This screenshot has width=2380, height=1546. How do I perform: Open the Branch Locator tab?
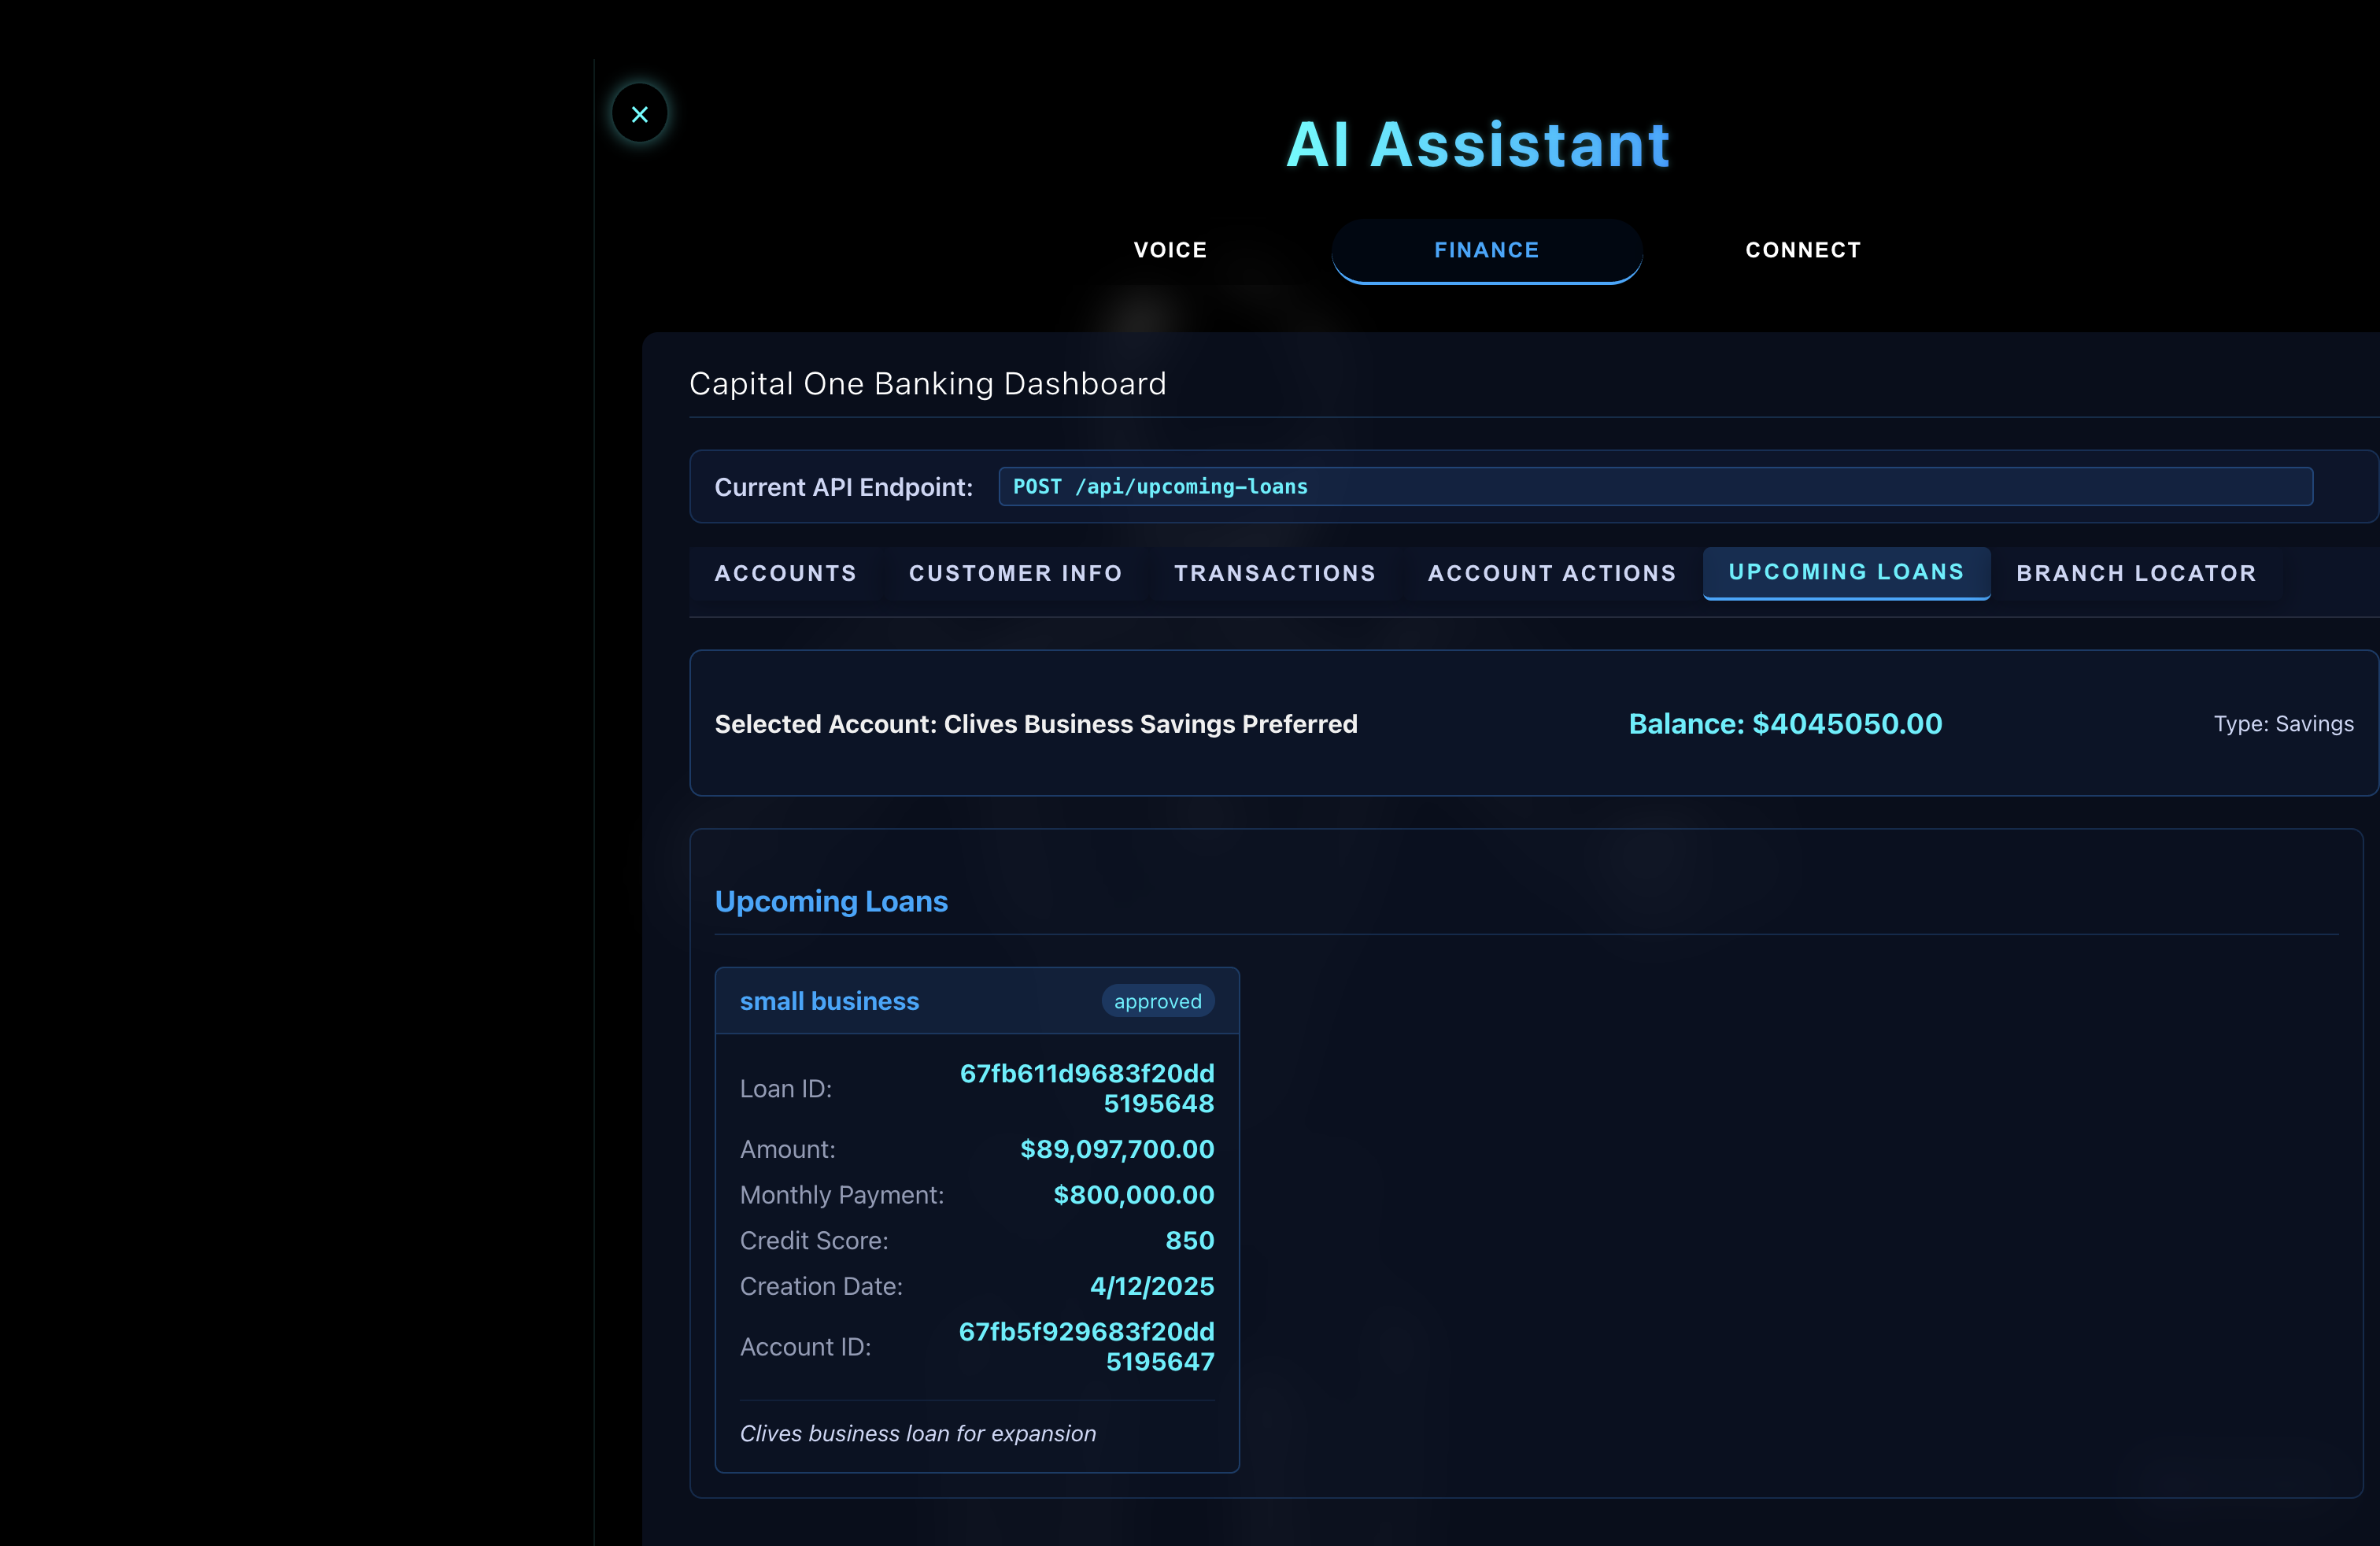(2135, 573)
